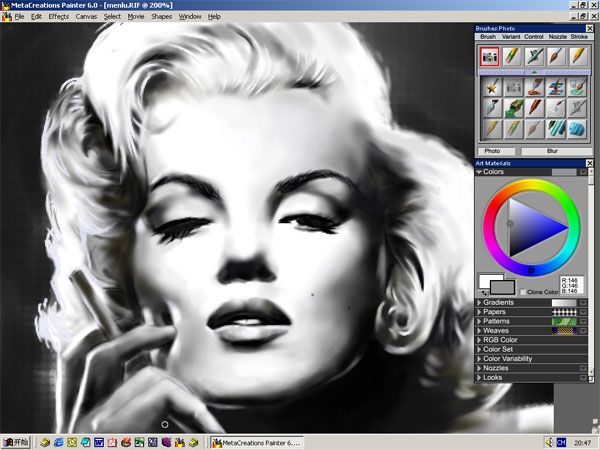600x450 pixels.
Task: Choose the gold star F/X brush
Action: point(492,87)
